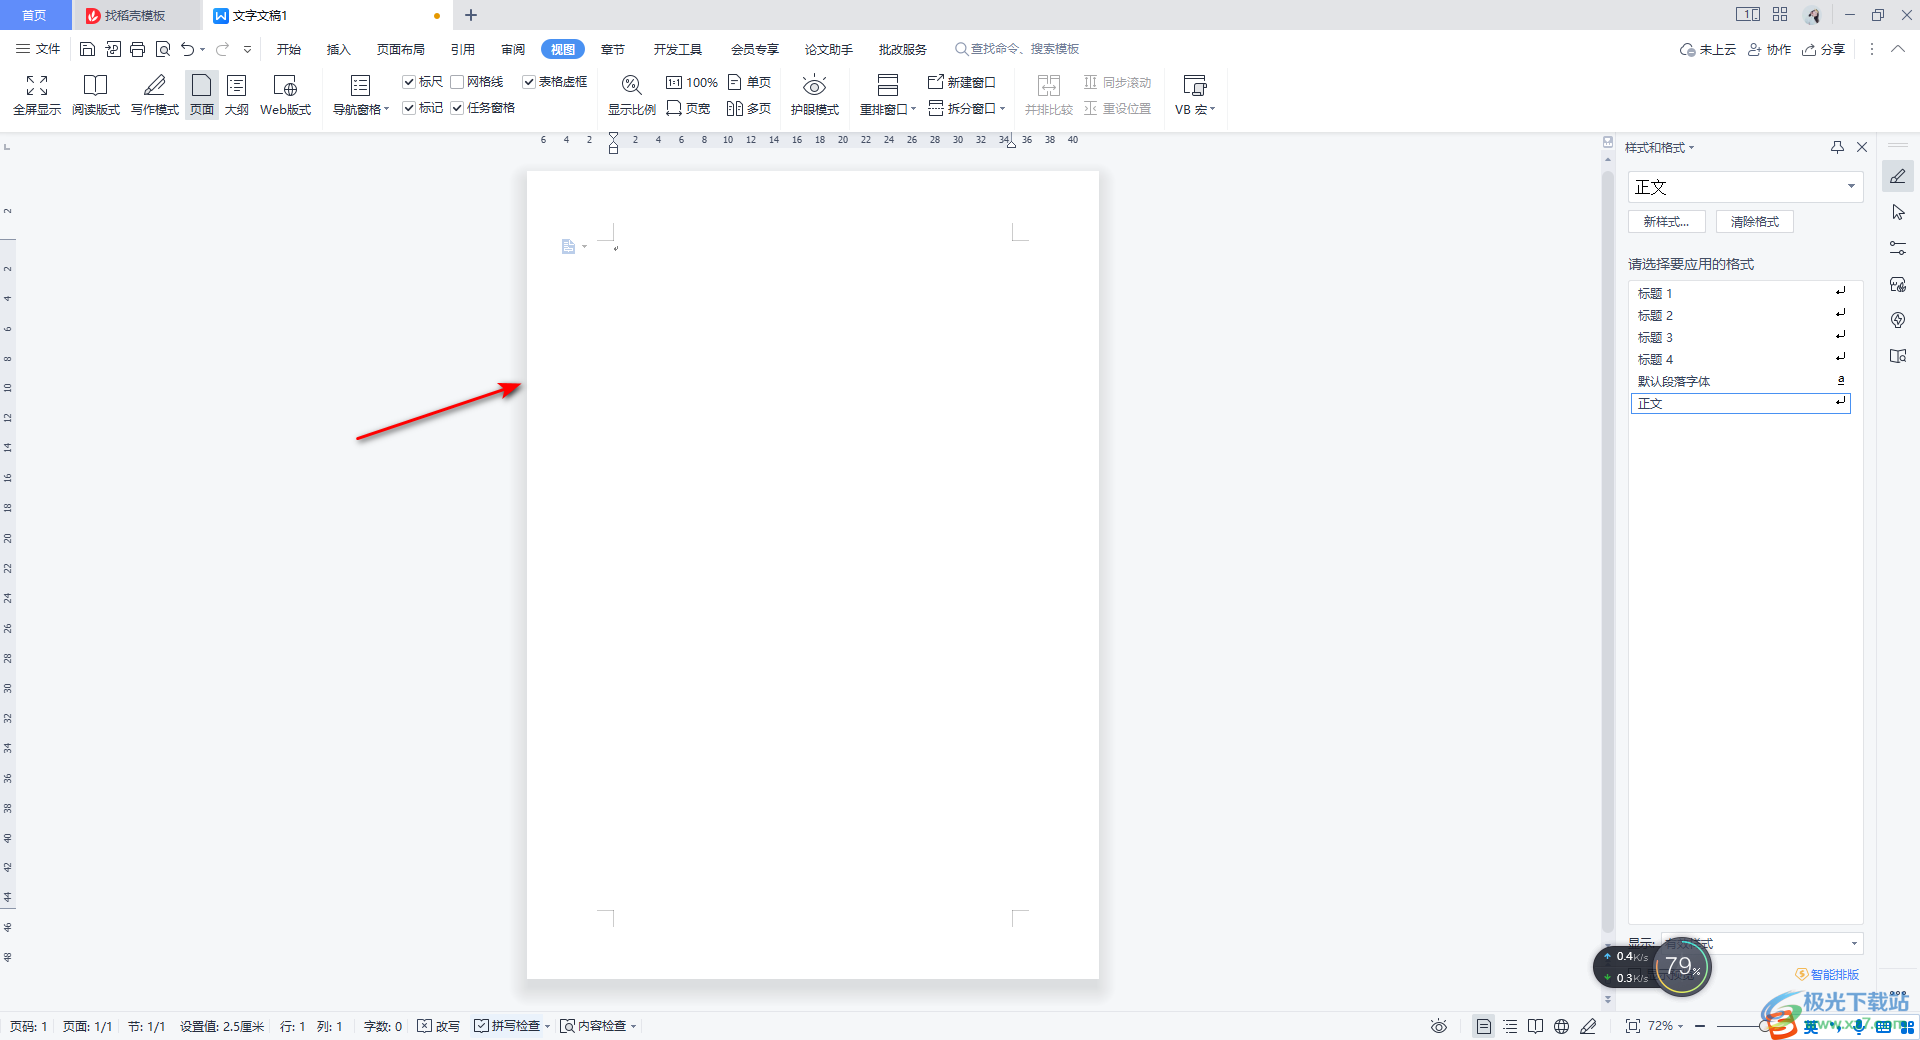This screenshot has width=1920, height=1040.
Task: Click the 新样式... button
Action: pyautogui.click(x=1667, y=222)
